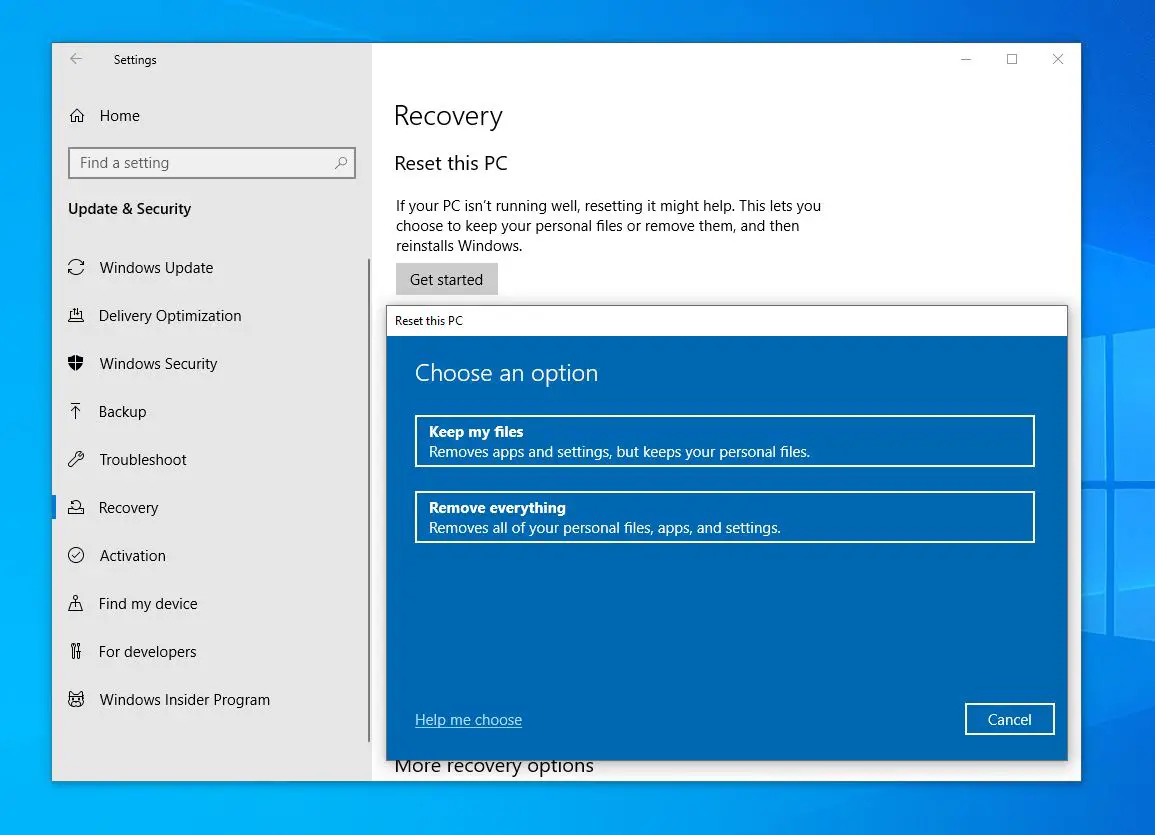
Task: Select Recovery label in the sidebar
Action: pos(128,507)
